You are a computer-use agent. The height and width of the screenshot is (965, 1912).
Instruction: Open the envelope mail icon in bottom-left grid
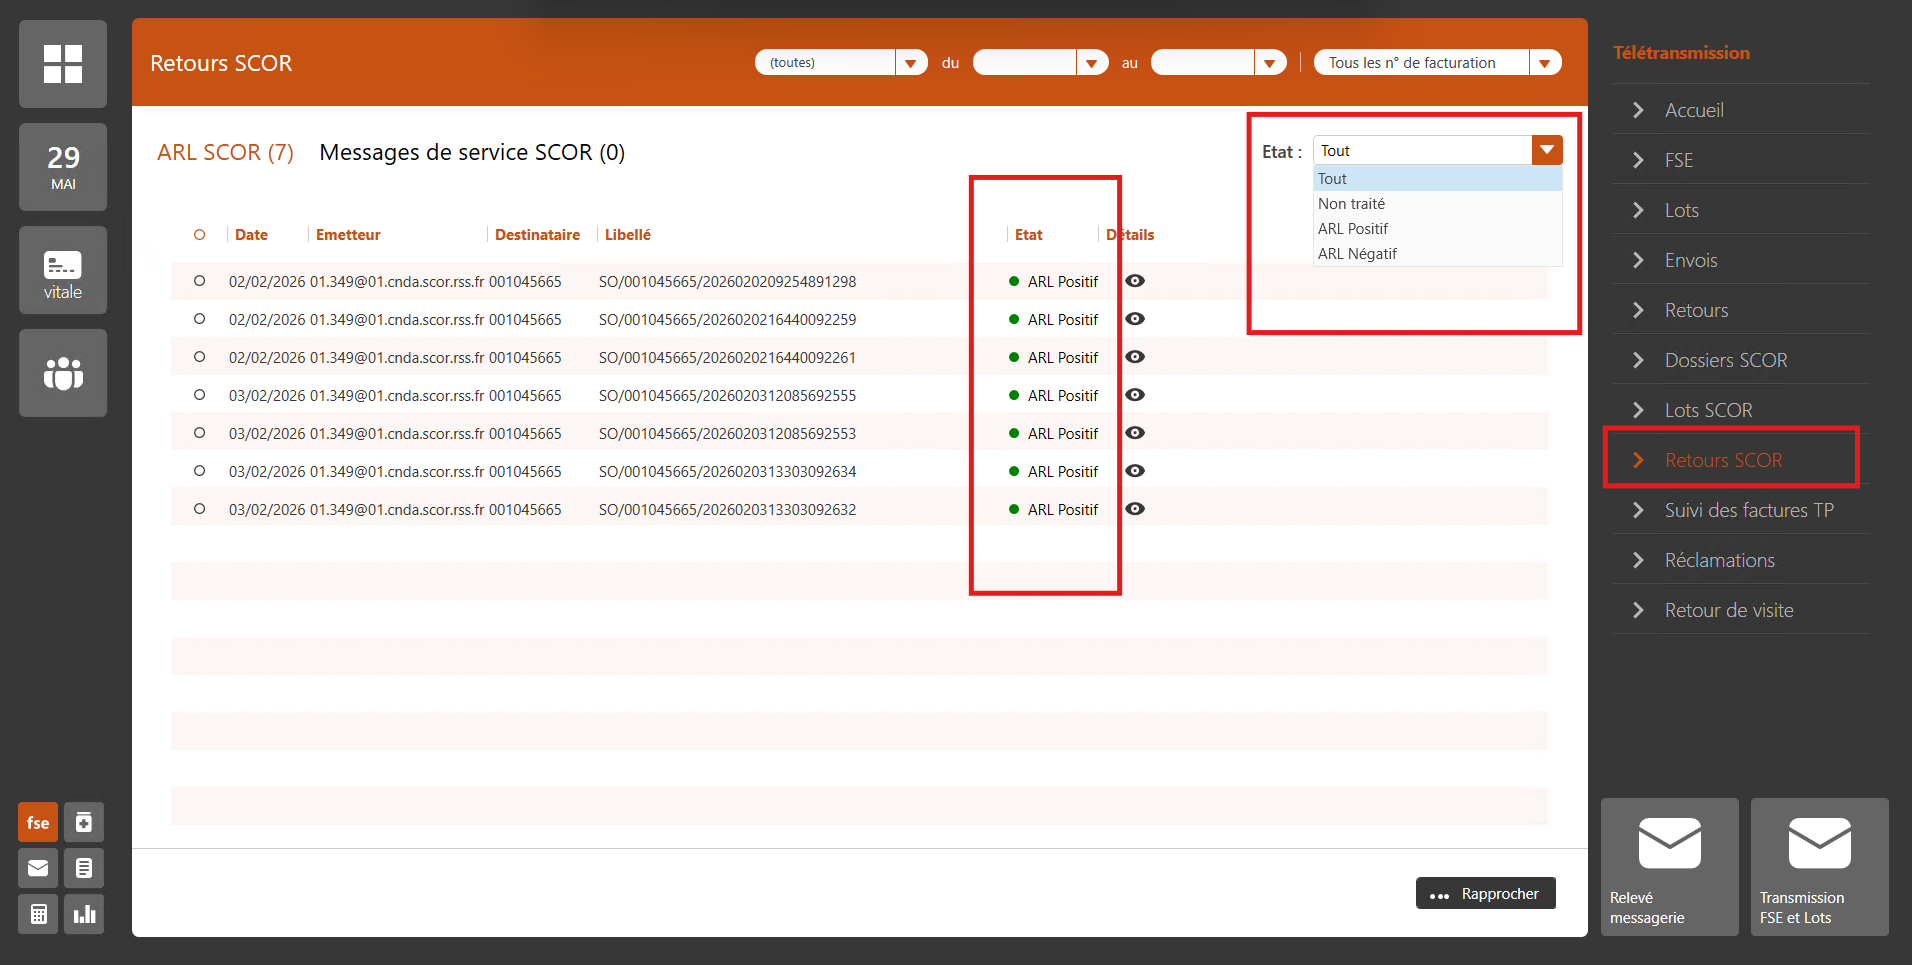coord(38,868)
